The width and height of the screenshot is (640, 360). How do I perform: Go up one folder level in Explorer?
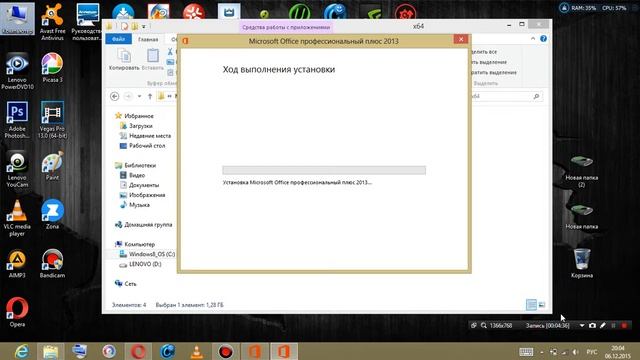(x=150, y=96)
